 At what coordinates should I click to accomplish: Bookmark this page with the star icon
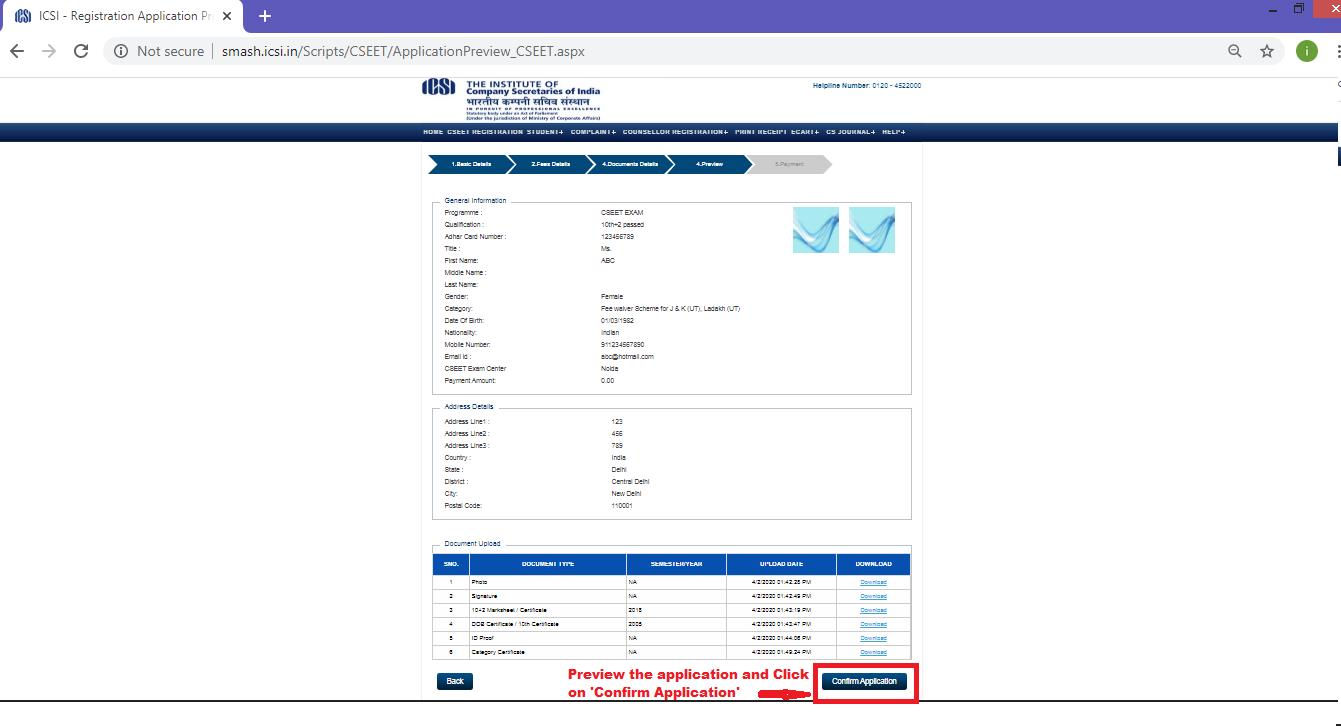1267,51
